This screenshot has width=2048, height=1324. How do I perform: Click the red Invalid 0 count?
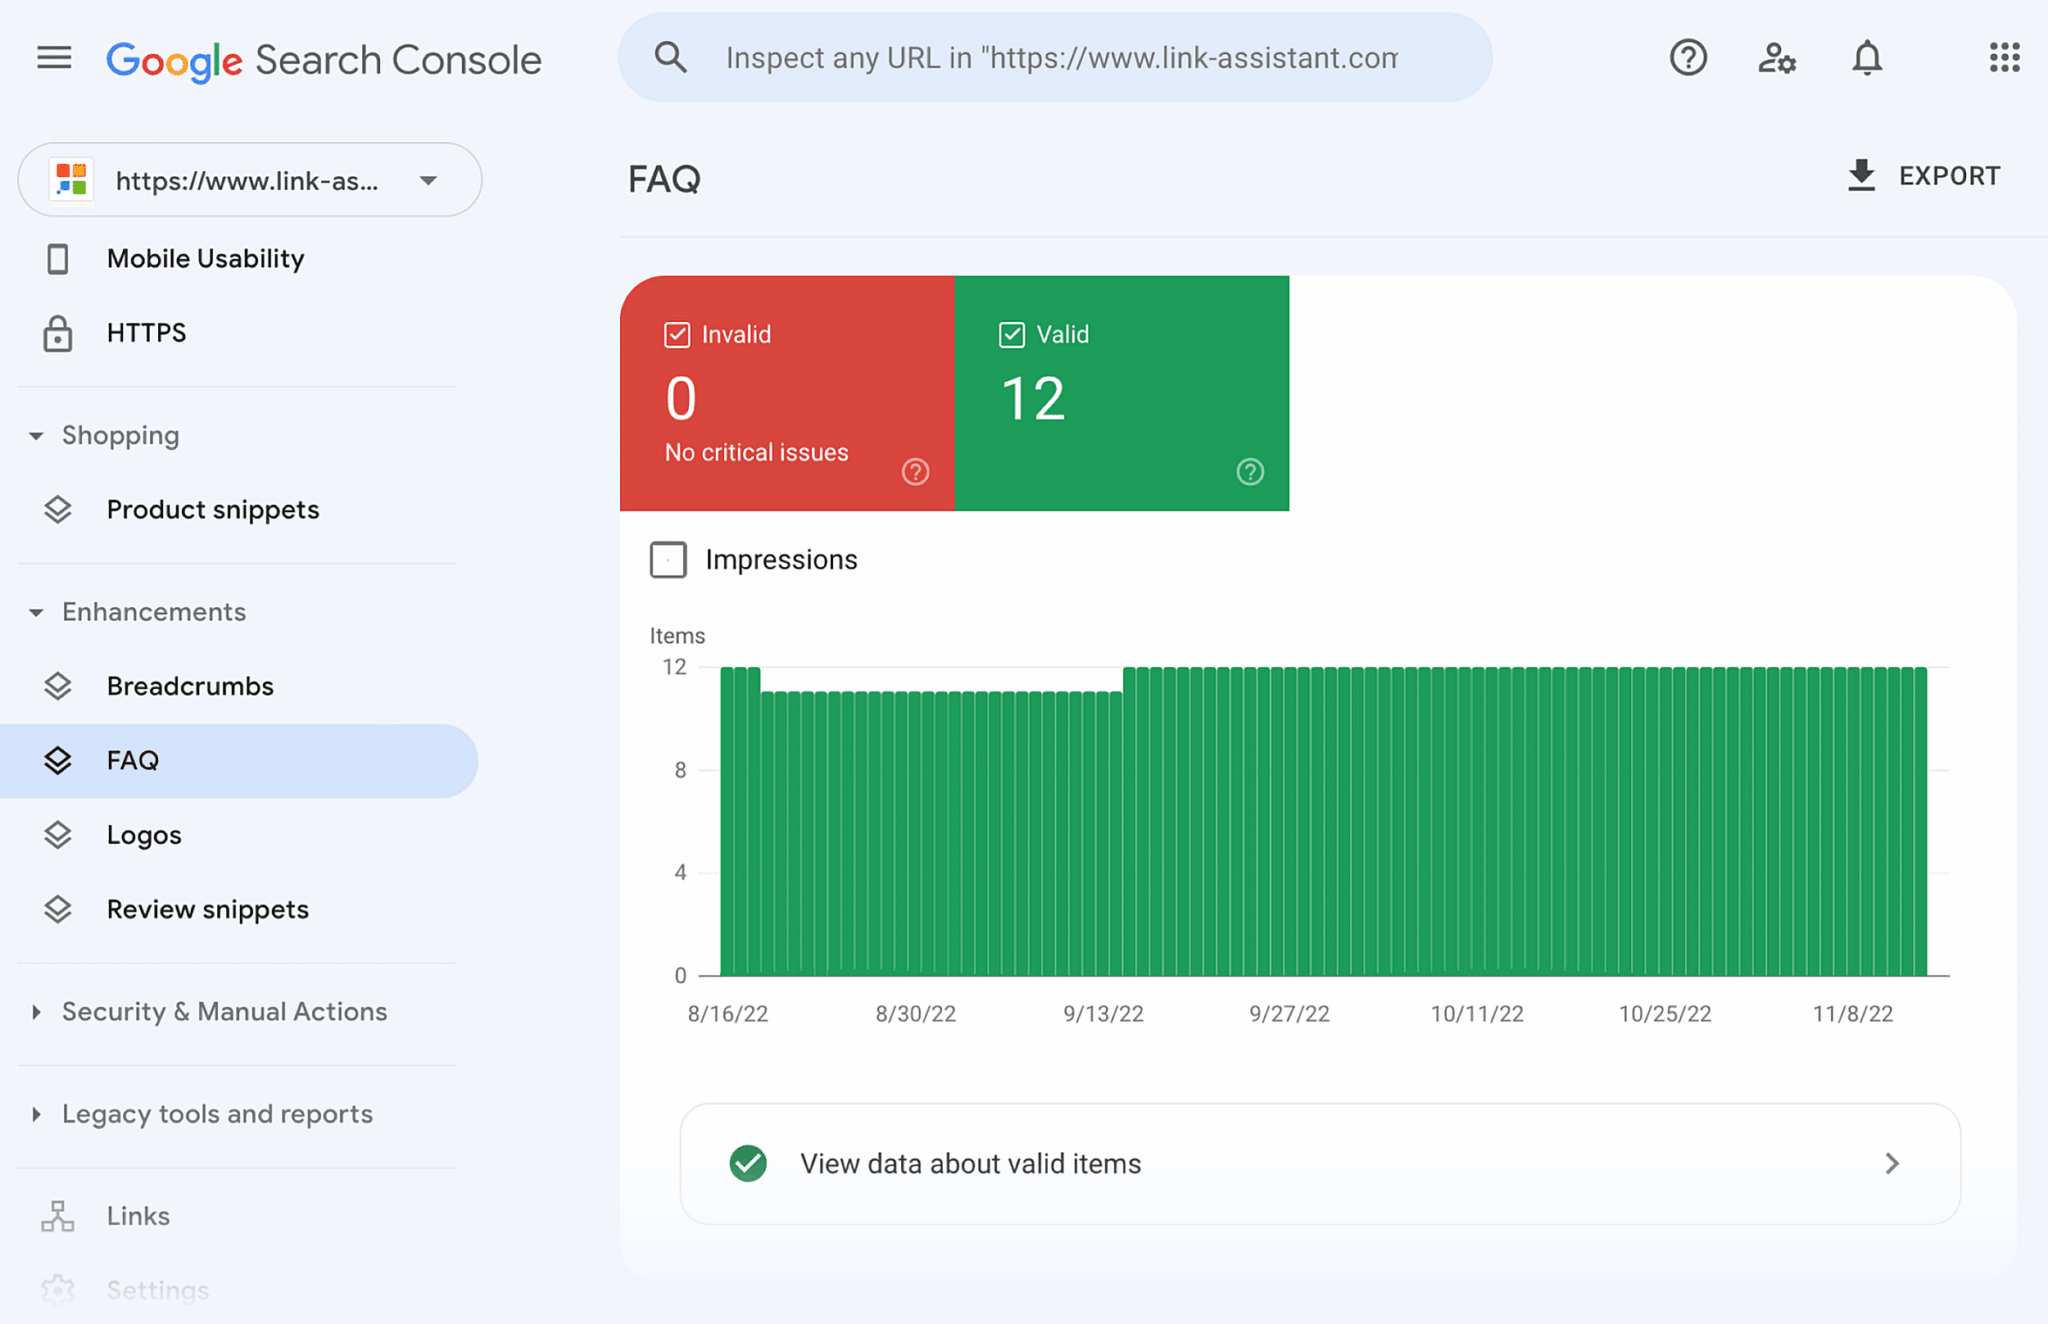[681, 398]
